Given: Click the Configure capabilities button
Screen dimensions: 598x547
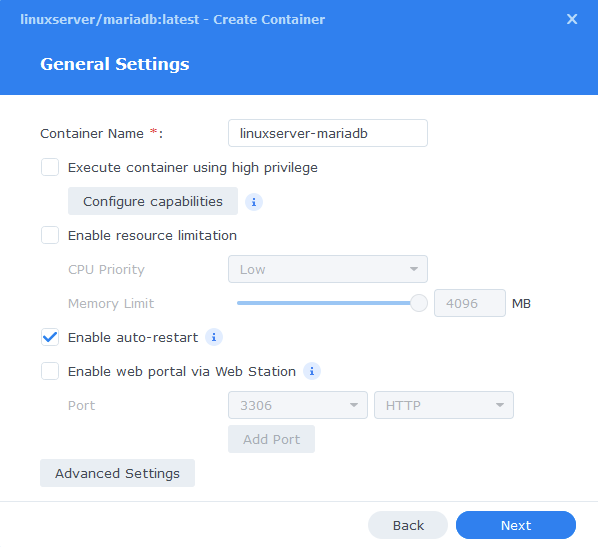Looking at the screenshot, I should pyautogui.click(x=153, y=201).
